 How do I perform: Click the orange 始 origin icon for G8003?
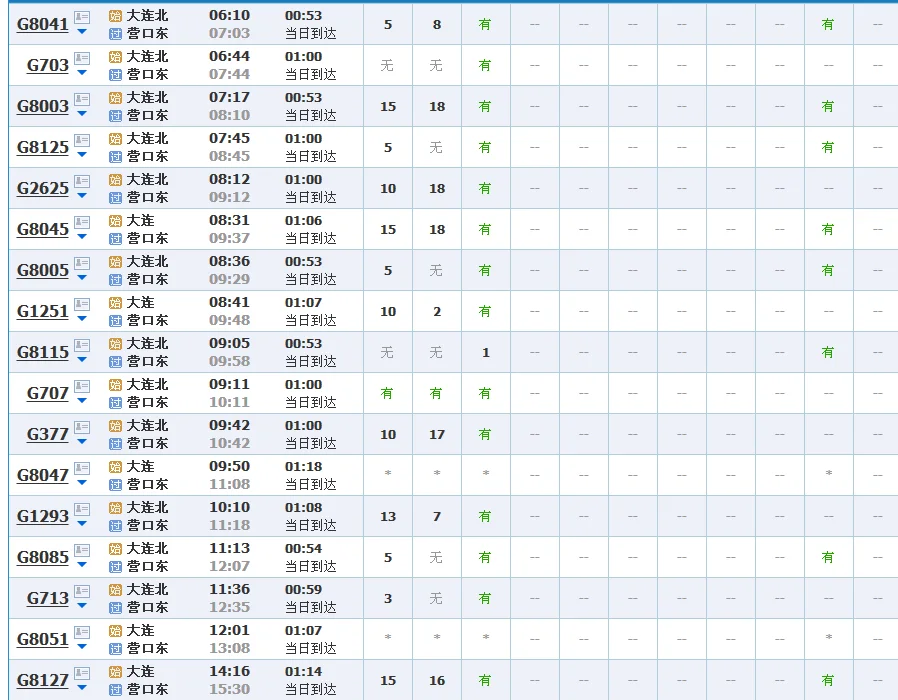[x=115, y=98]
